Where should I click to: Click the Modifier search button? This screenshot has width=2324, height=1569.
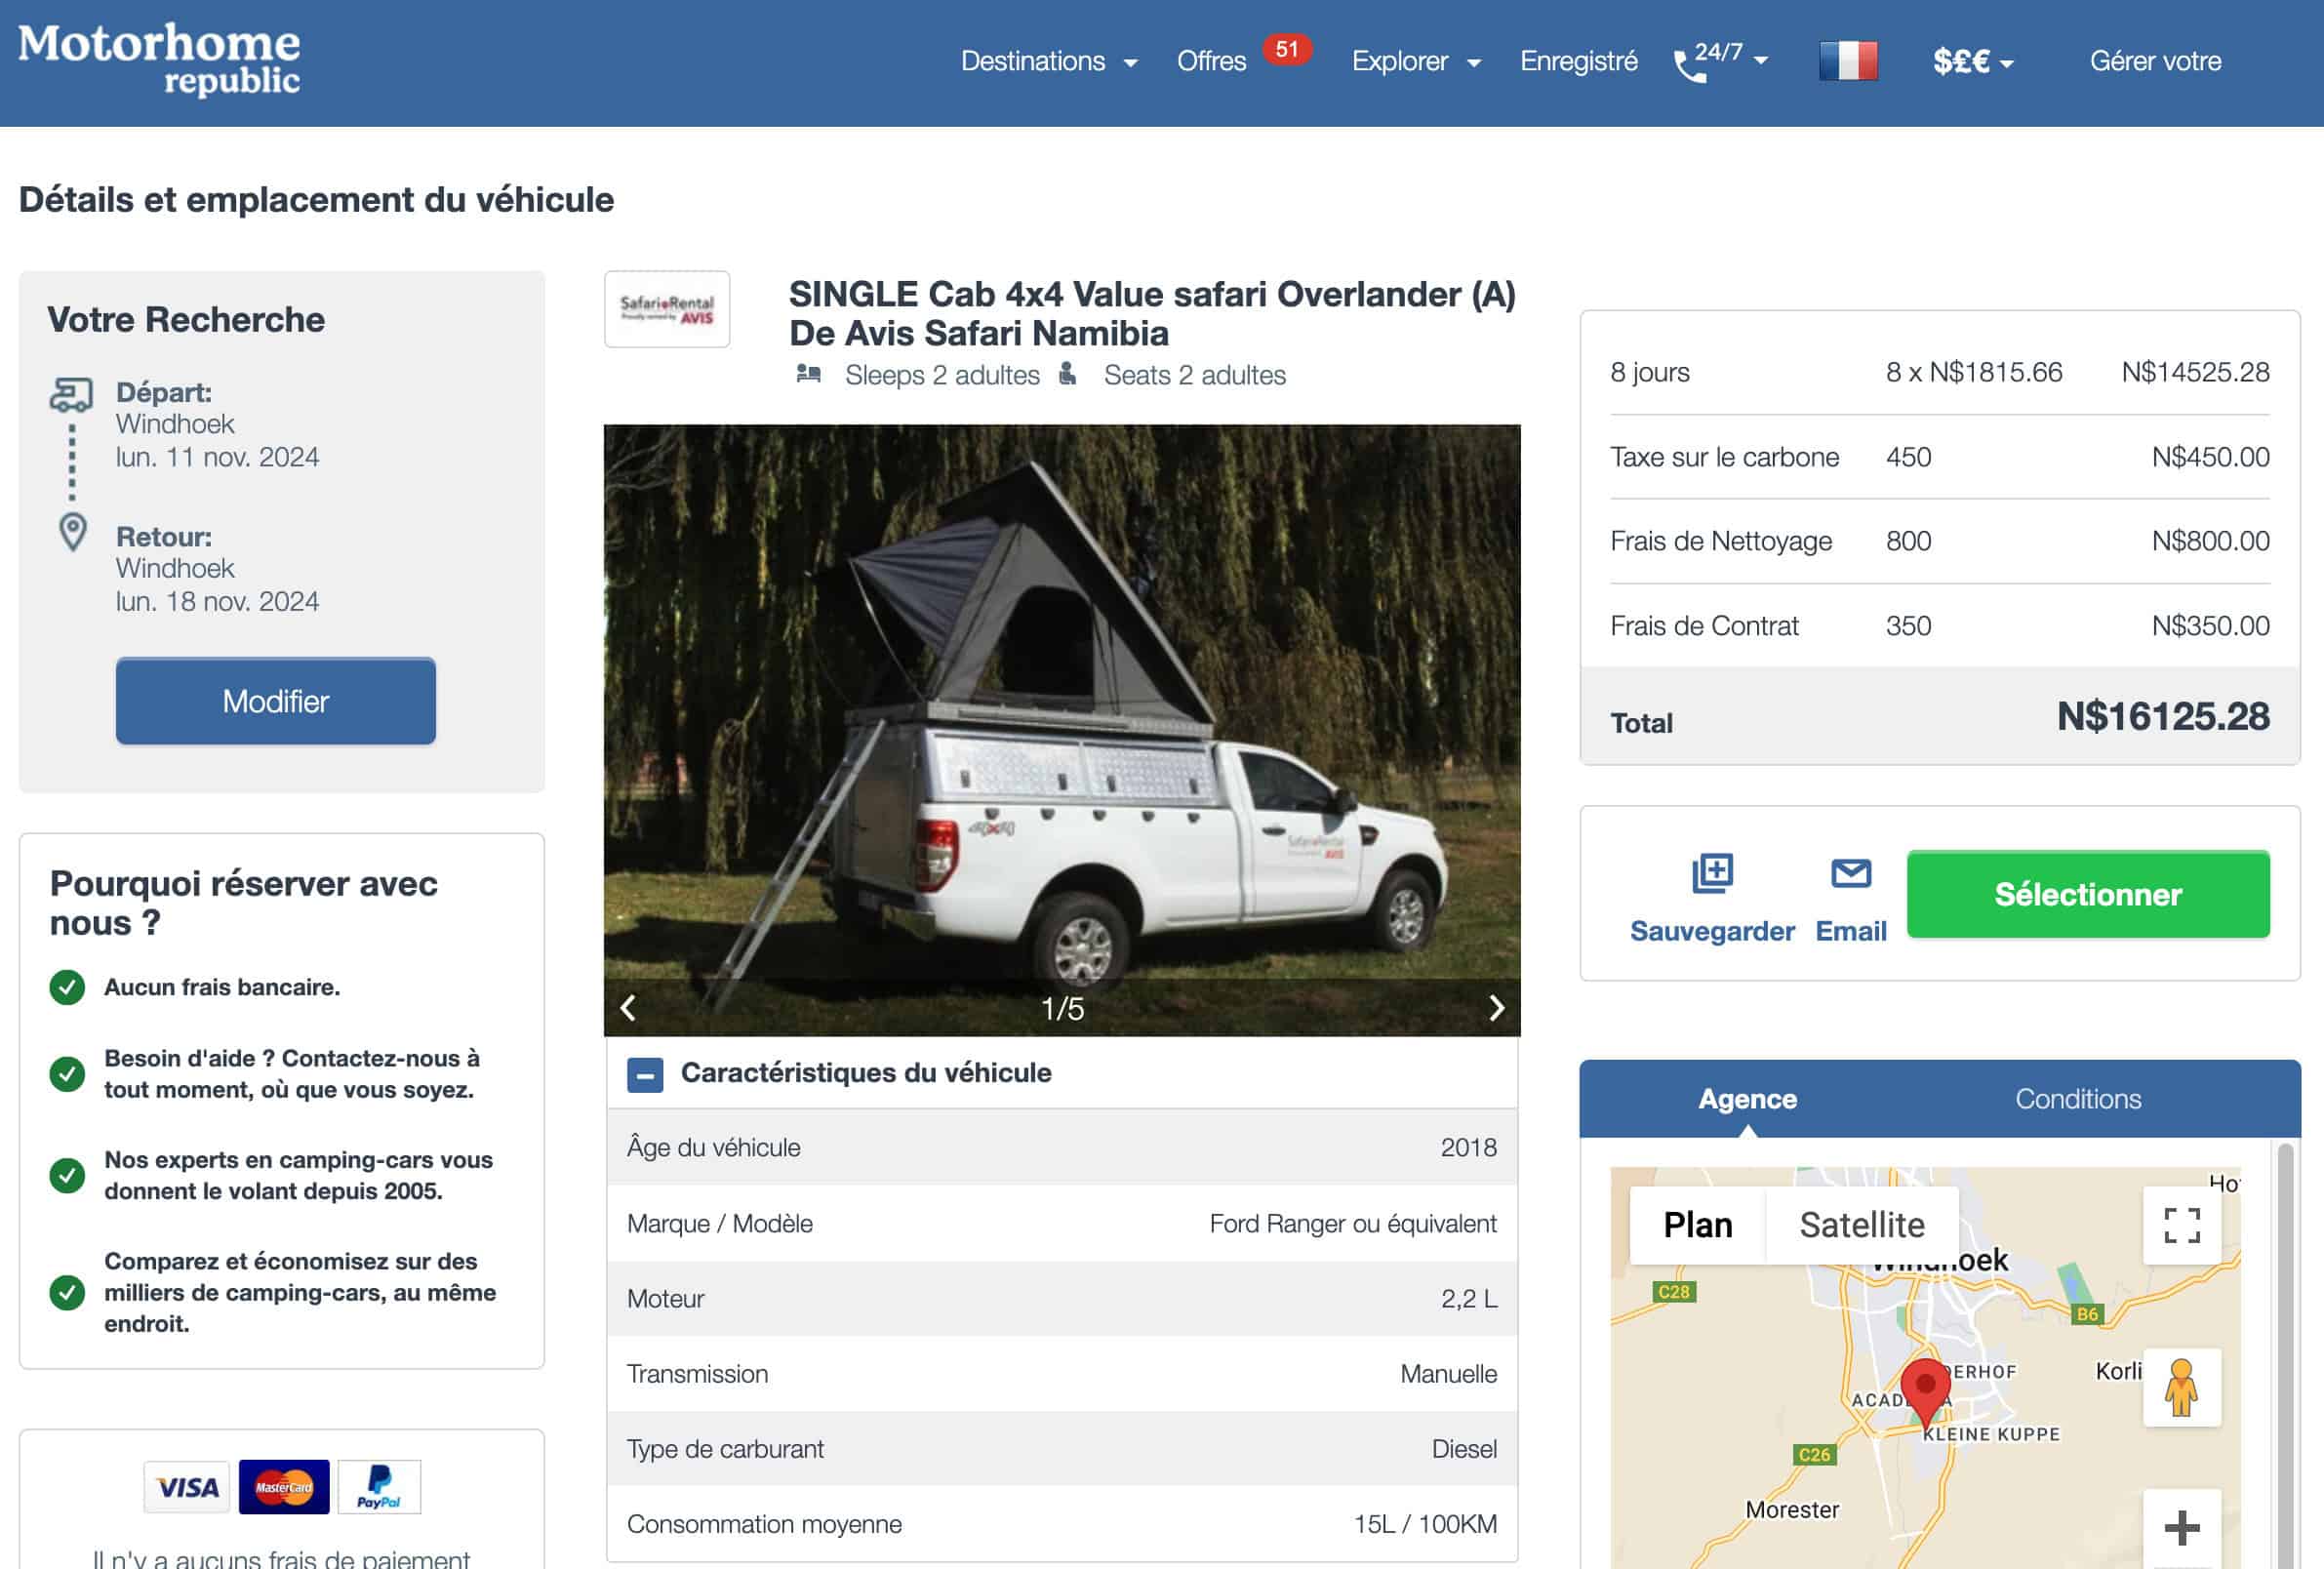(276, 701)
